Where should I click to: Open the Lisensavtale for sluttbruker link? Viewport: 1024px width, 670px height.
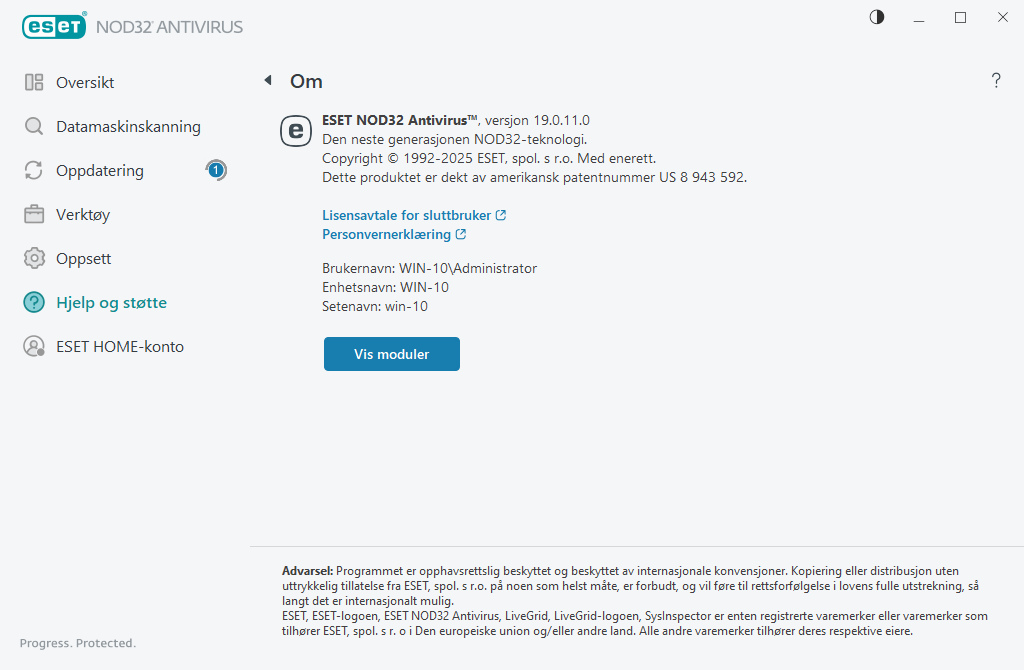[x=405, y=214]
